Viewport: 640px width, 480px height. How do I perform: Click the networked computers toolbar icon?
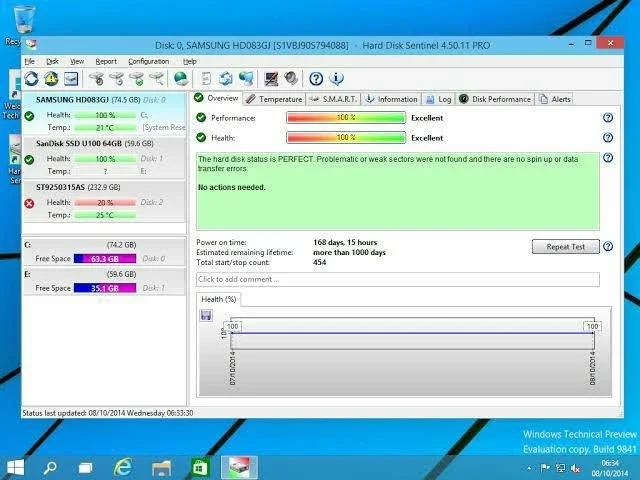point(246,78)
